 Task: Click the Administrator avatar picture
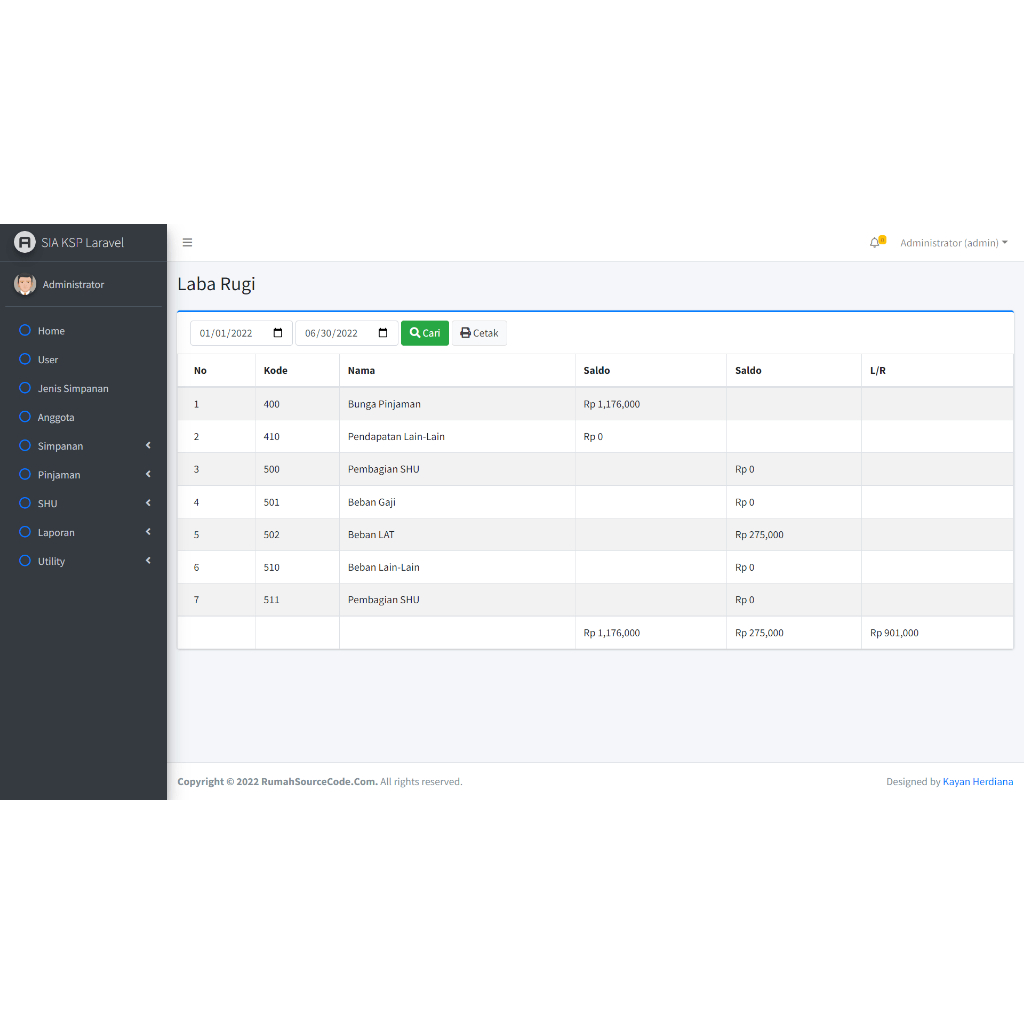tap(25, 284)
